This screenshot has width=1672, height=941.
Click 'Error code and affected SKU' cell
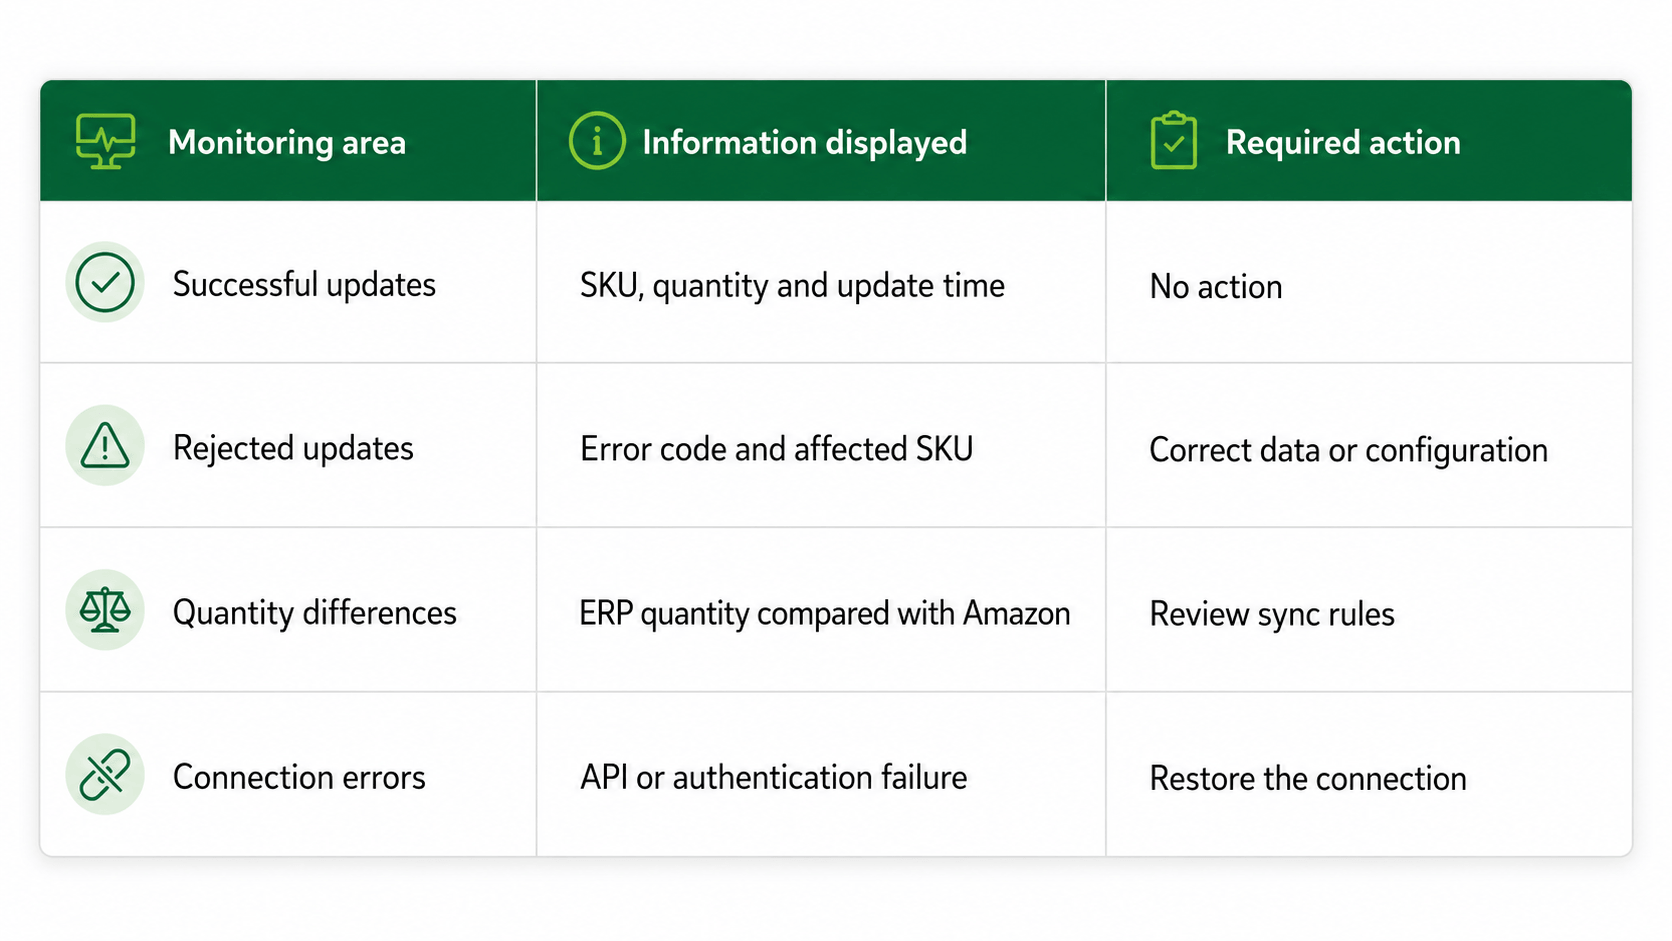coord(776,449)
